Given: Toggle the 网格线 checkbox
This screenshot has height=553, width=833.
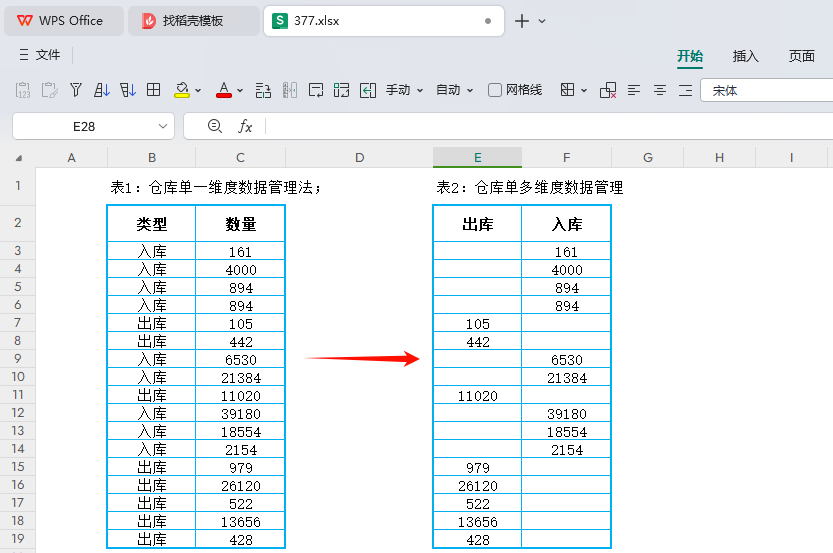Looking at the screenshot, I should tap(495, 90).
